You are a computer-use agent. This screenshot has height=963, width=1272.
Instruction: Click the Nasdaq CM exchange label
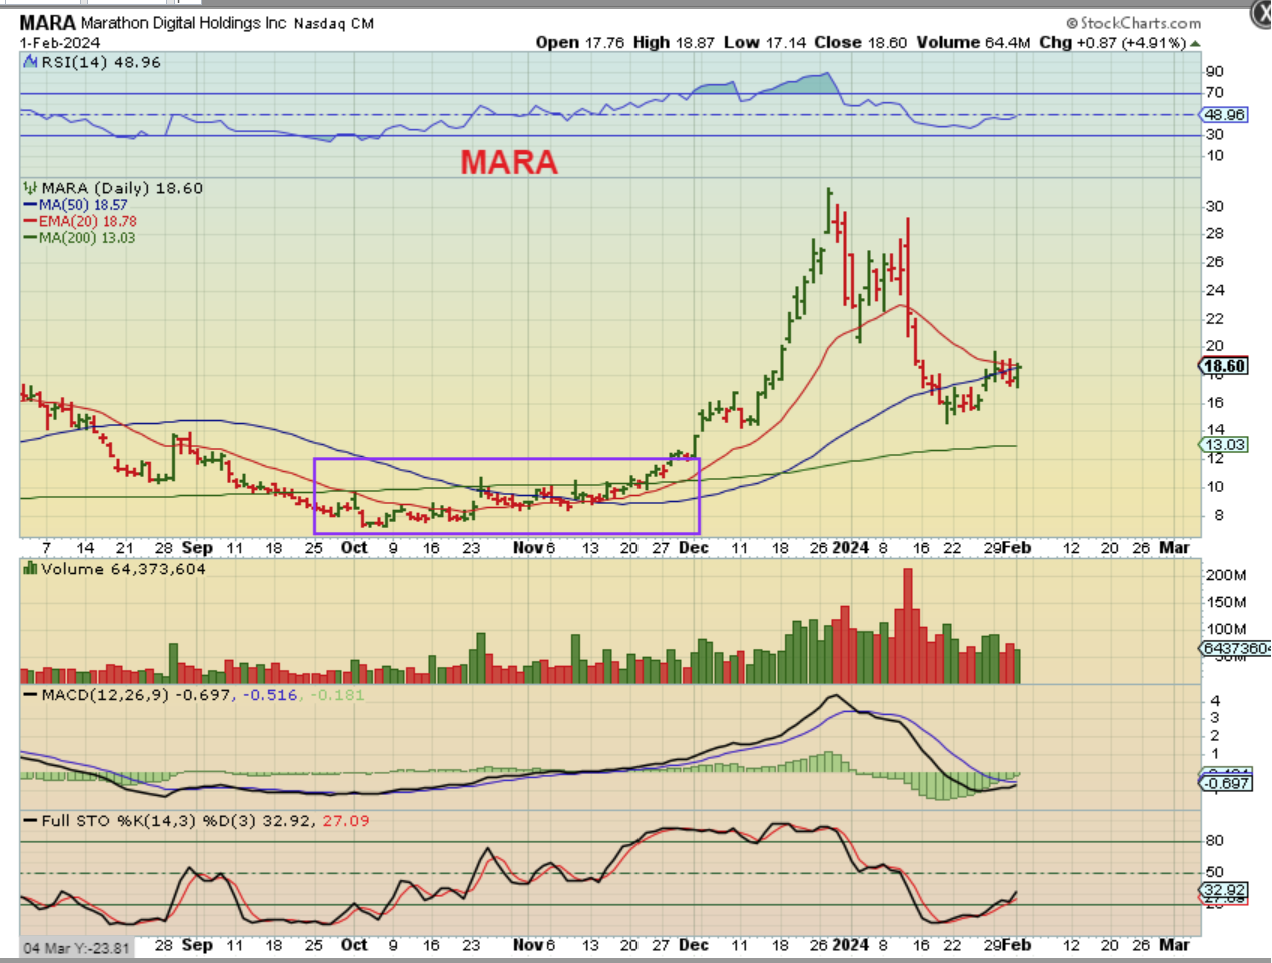334,23
